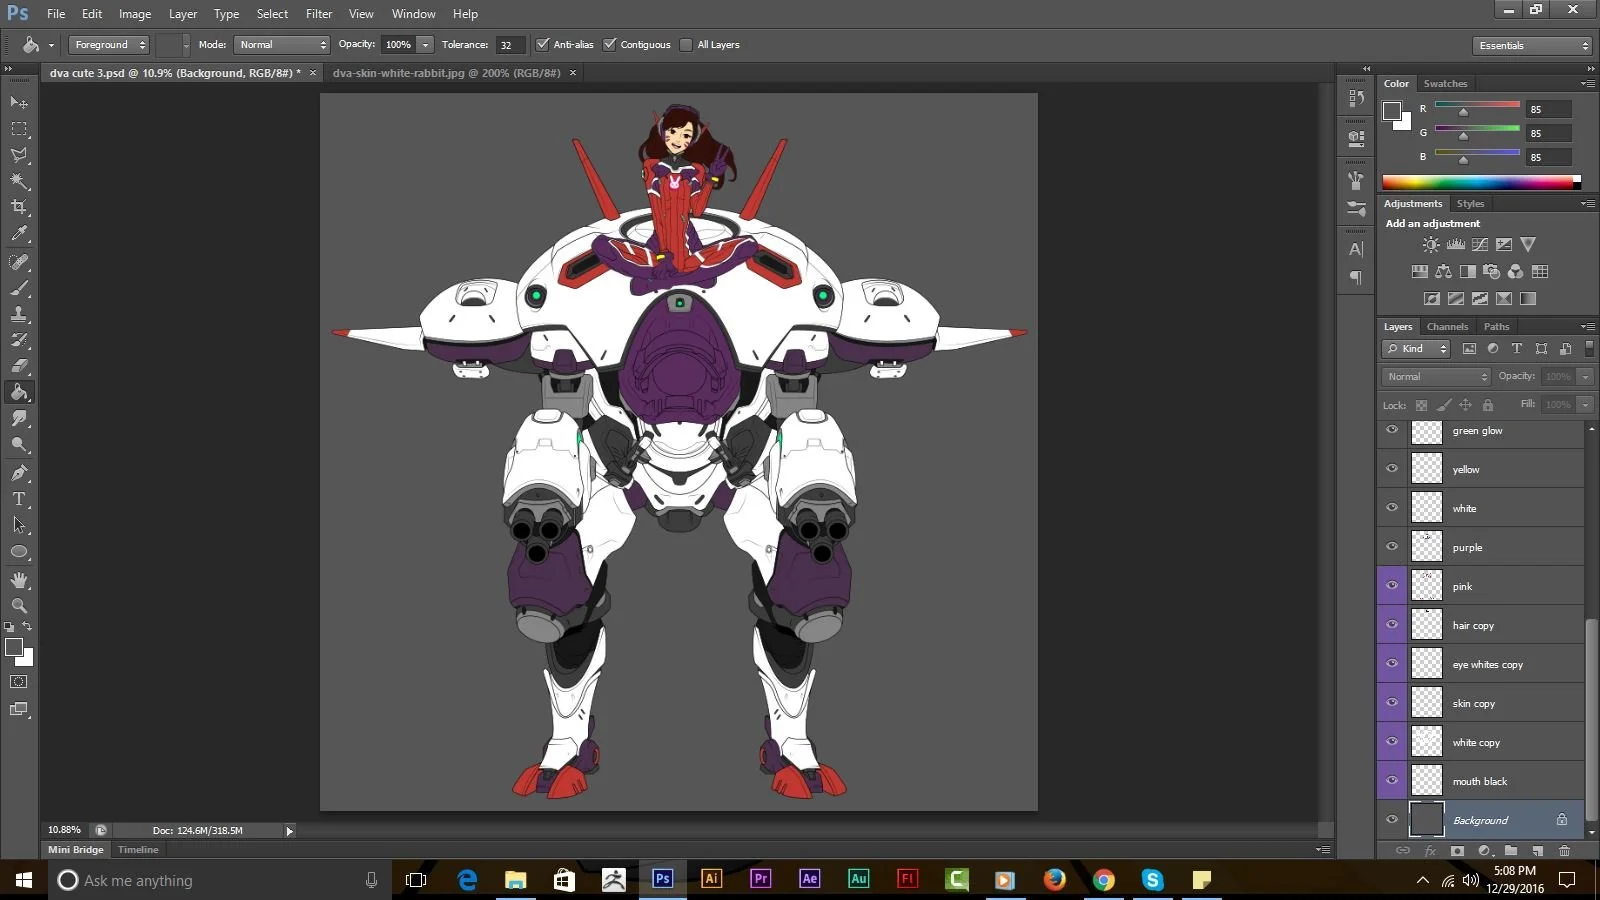Add a Brightness/Contrast adjustment
The height and width of the screenshot is (900, 1600).
click(1432, 245)
